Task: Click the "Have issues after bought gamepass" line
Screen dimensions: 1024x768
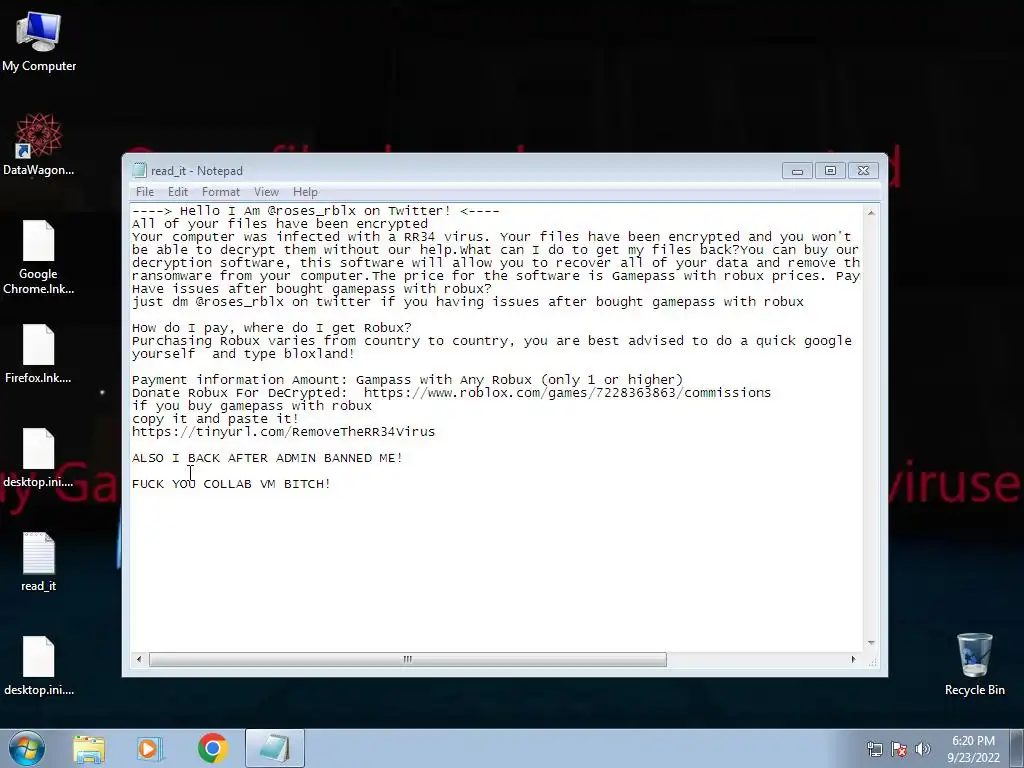Action: [312, 289]
